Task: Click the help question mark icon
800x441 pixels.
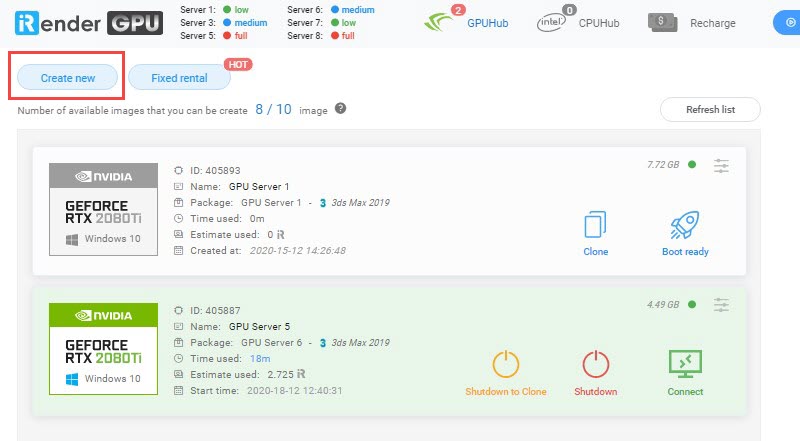Action: (x=341, y=109)
